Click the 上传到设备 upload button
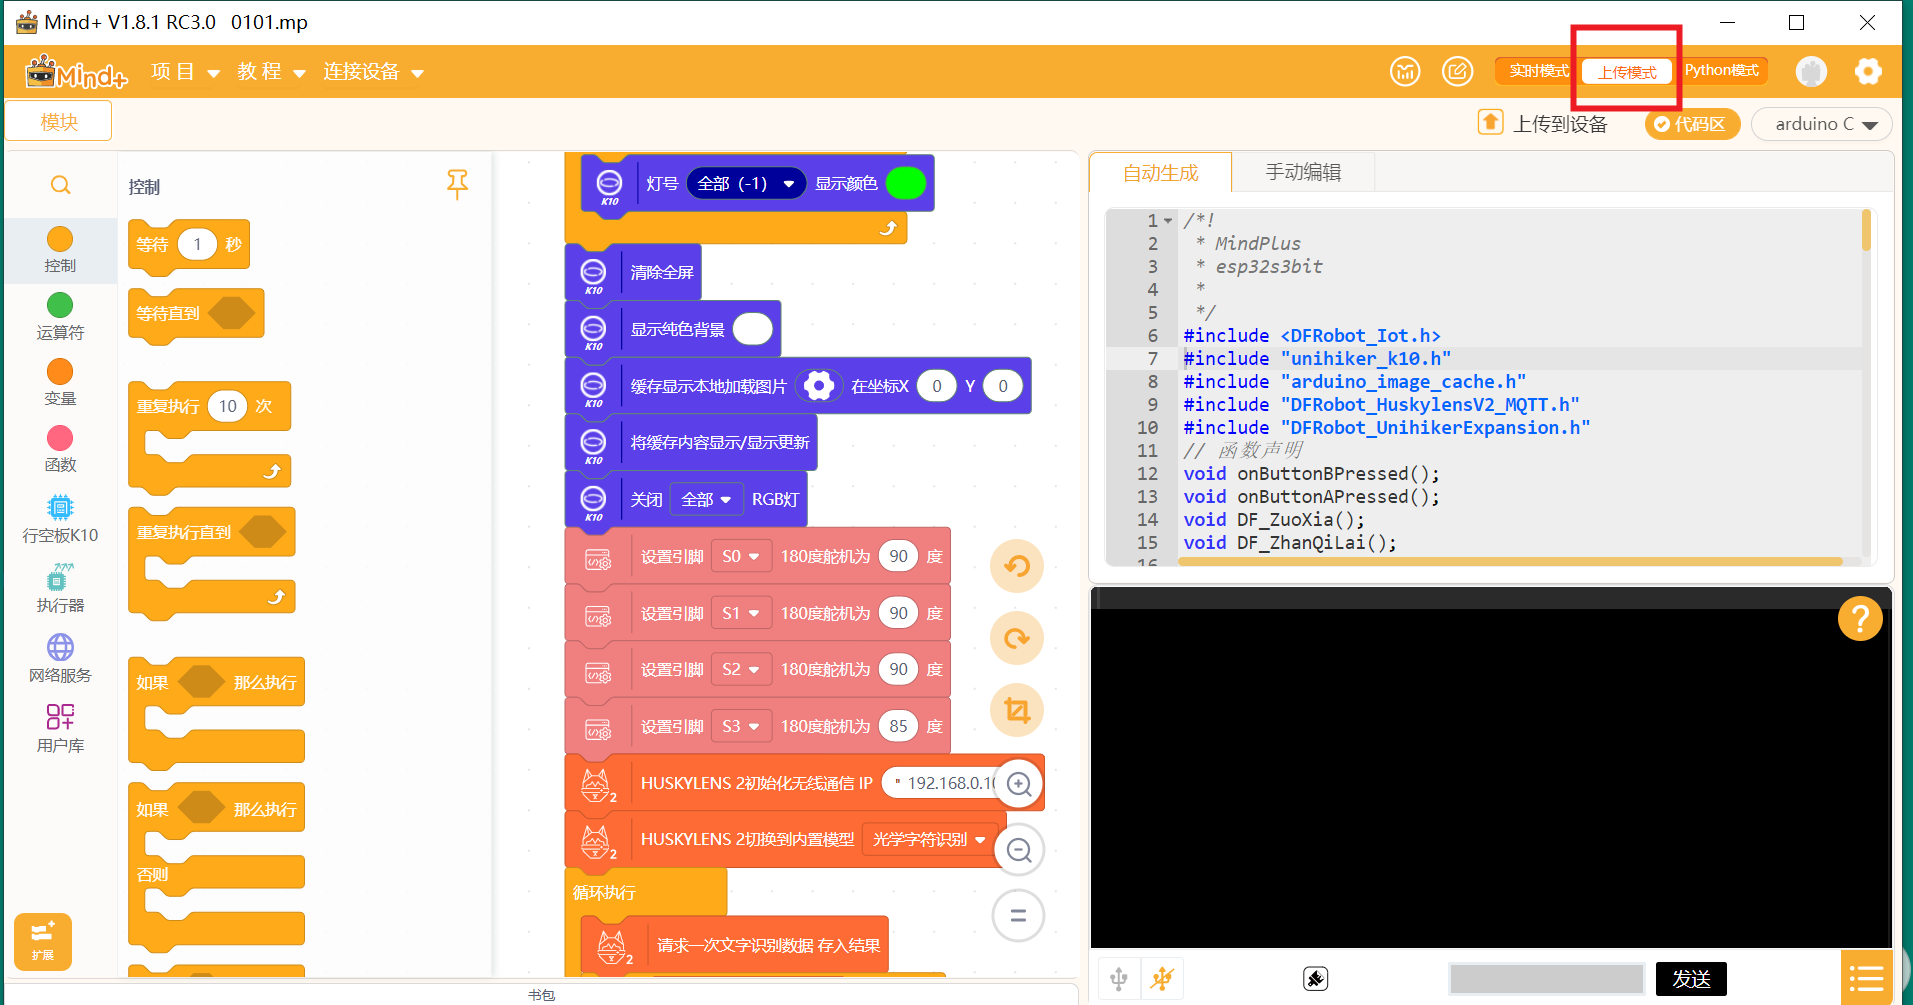The image size is (1913, 1005). pyautogui.click(x=1543, y=124)
